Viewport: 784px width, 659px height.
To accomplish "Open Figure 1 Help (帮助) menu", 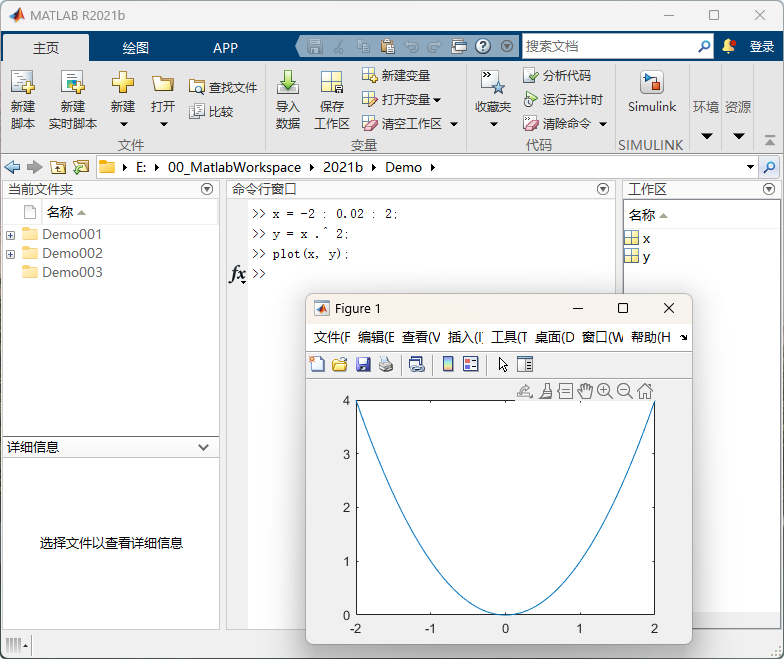I will click(650, 338).
